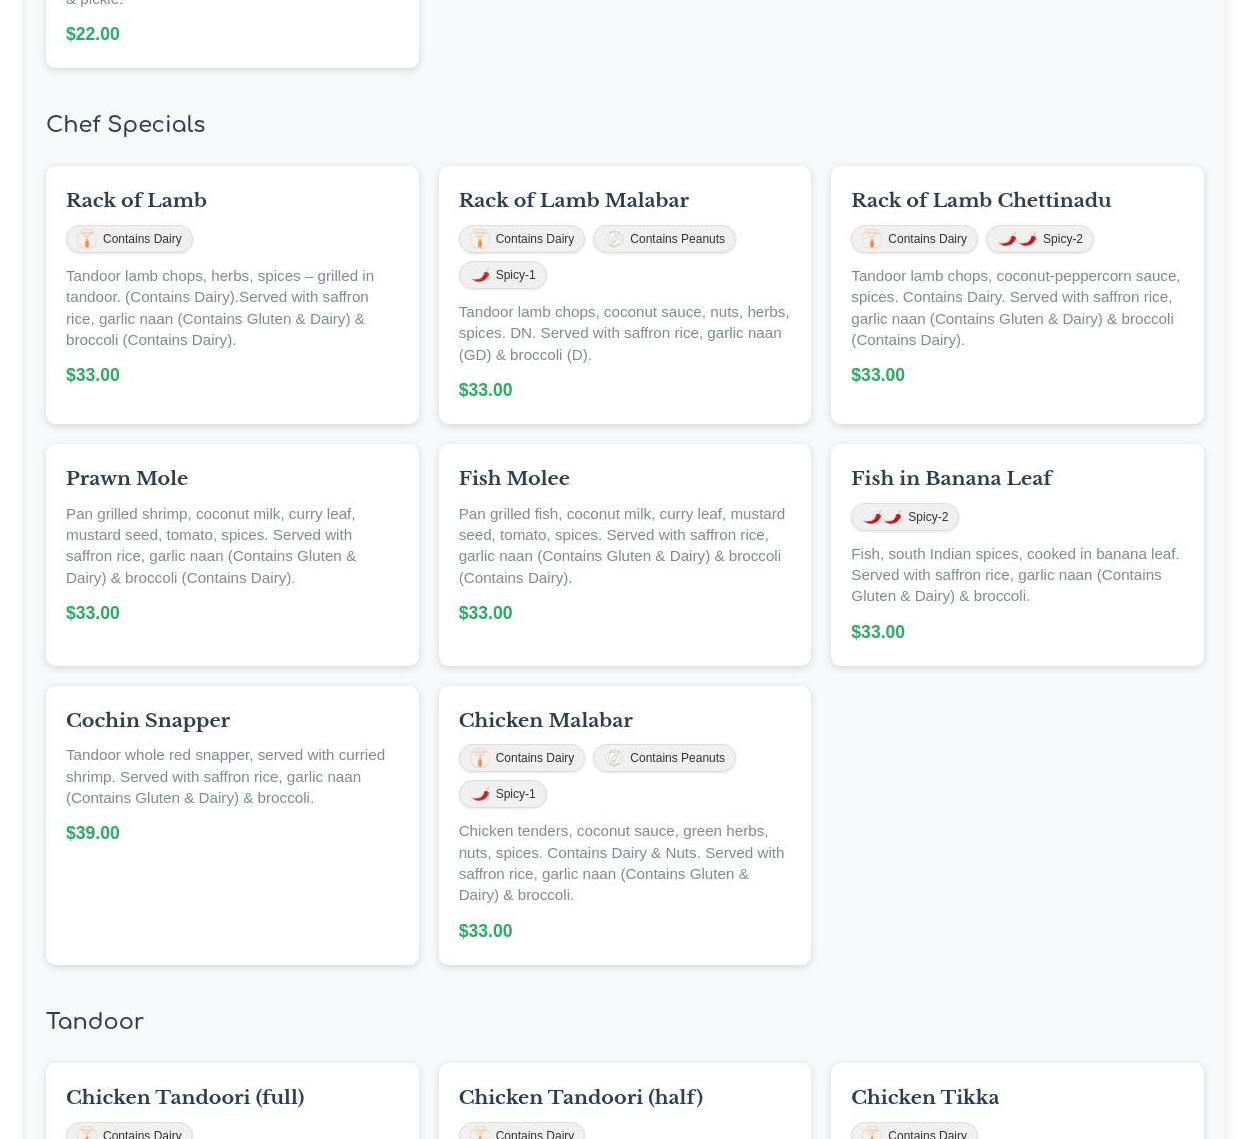Open the Fish Molee dish
Viewport: 1250px width, 1139px height.
pos(513,478)
